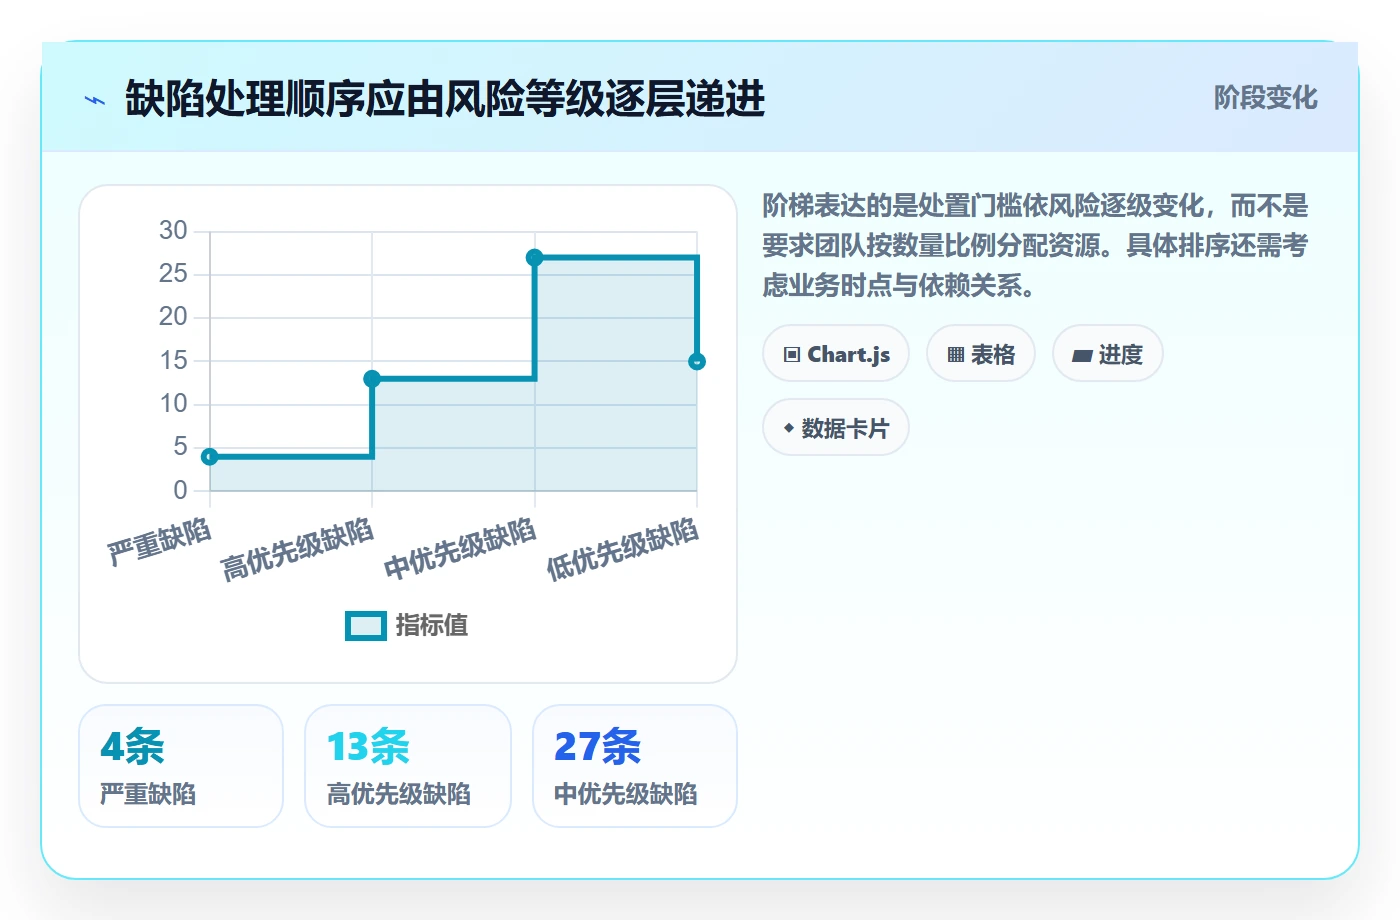The image size is (1400, 920).
Task: Open the 4条 严重缺陷 stat card
Action: coord(181,766)
